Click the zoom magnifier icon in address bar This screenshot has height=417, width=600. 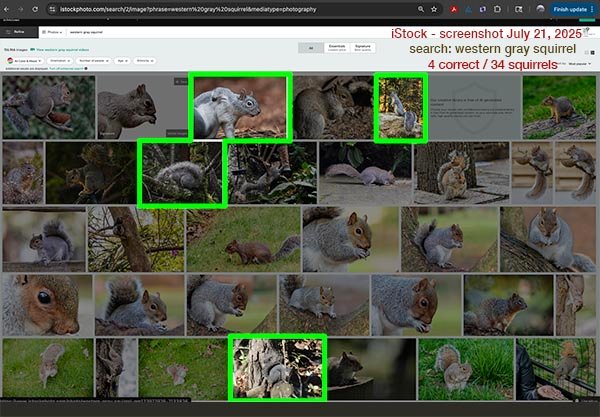coord(421,9)
